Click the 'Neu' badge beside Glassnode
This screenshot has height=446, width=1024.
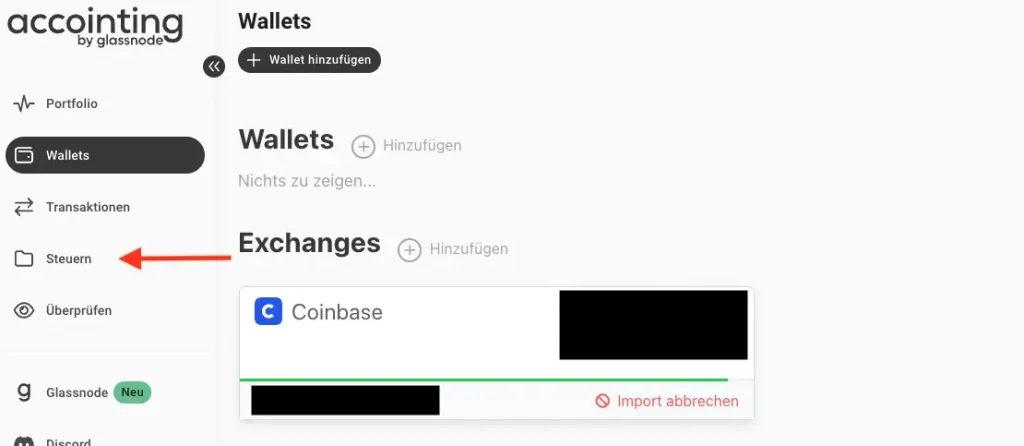(x=132, y=392)
